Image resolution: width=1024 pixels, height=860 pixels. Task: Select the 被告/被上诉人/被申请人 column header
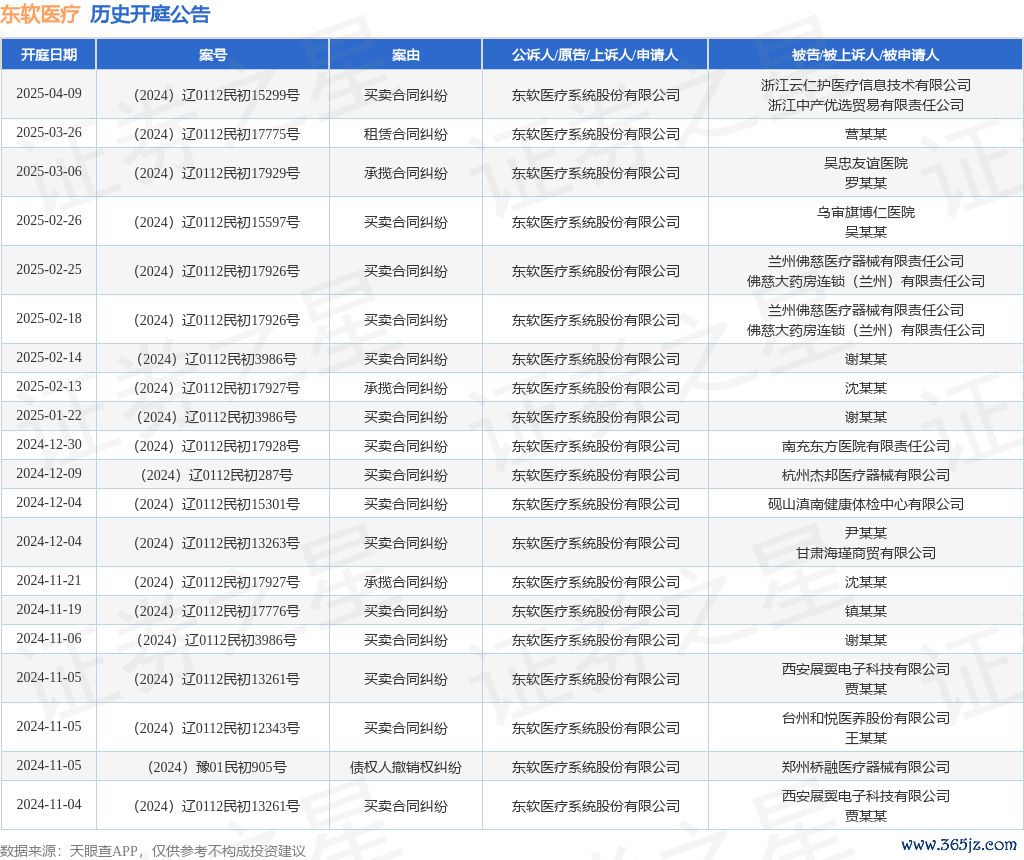point(865,55)
